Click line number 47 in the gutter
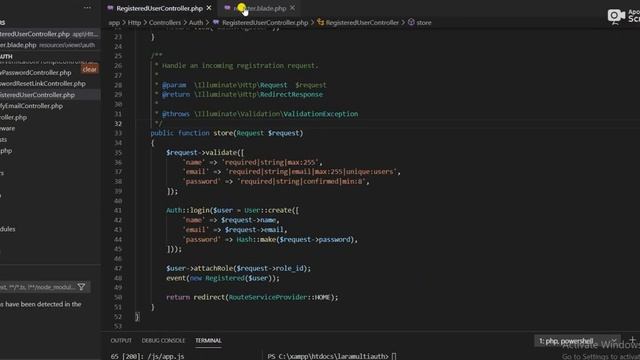The width and height of the screenshot is (640, 360). click(118, 268)
